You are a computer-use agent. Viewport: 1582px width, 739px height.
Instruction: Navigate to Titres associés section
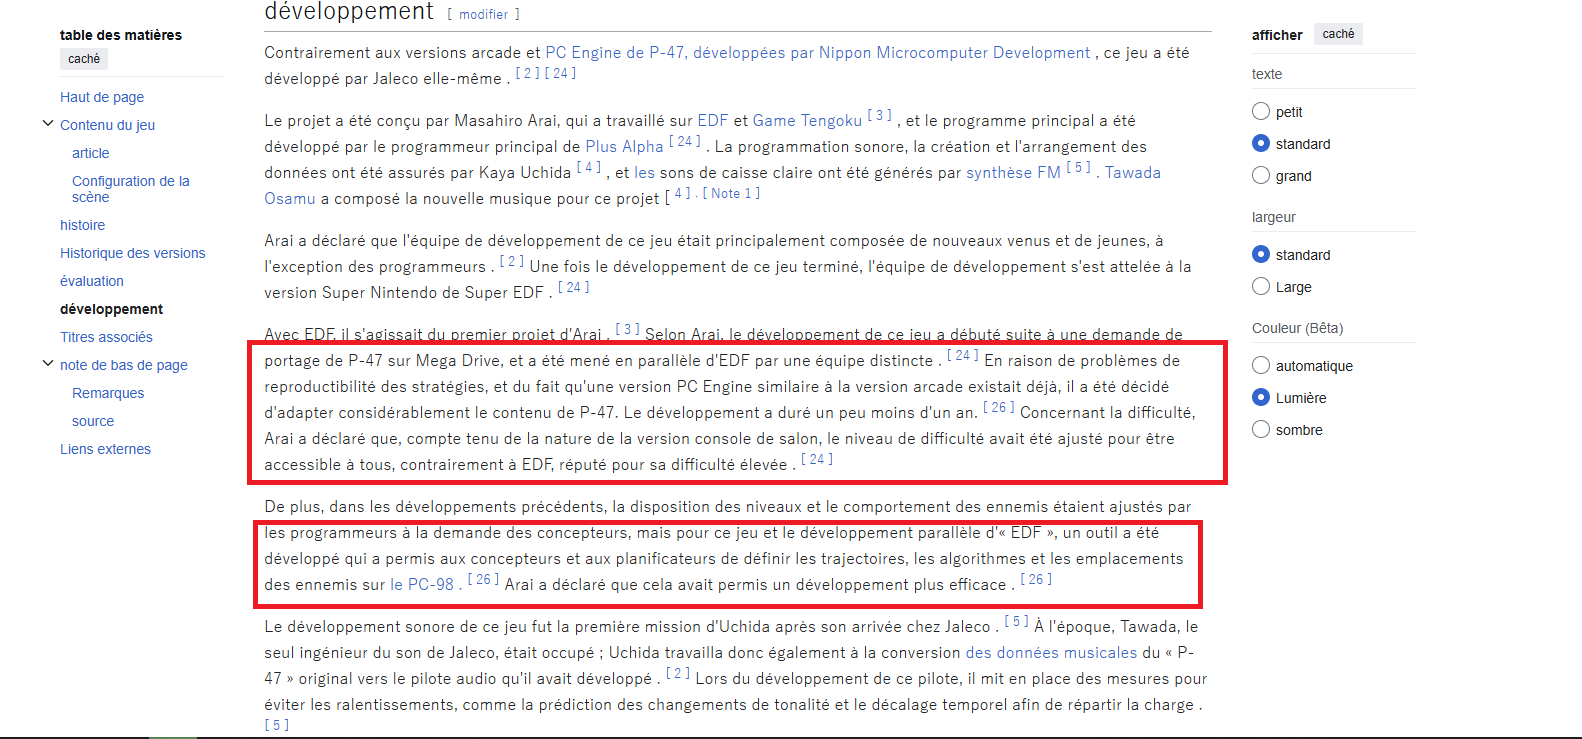click(106, 337)
